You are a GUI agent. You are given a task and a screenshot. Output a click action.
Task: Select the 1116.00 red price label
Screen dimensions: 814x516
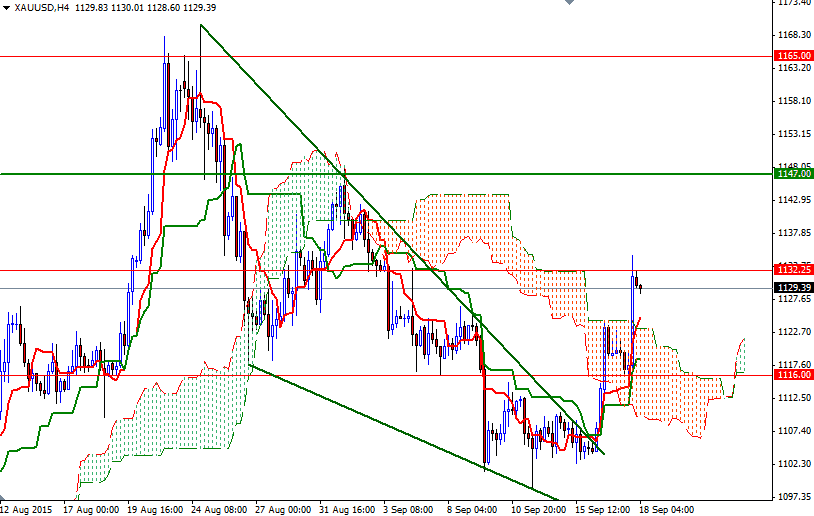[x=793, y=374]
